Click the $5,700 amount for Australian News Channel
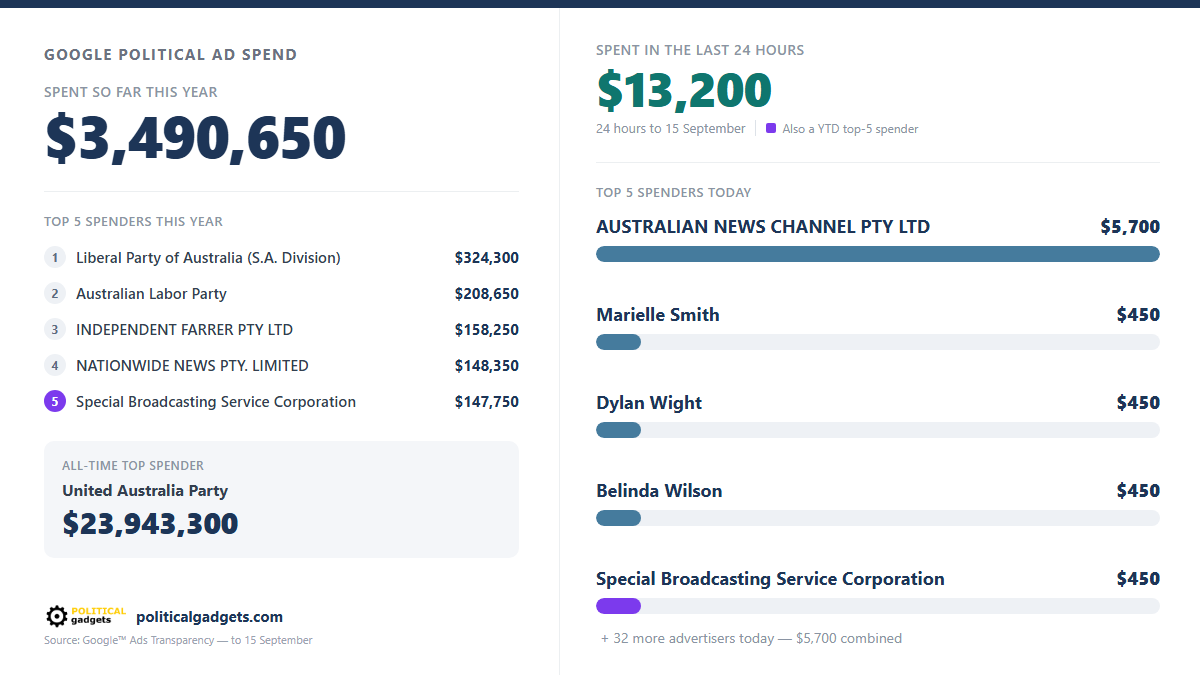 click(1130, 227)
